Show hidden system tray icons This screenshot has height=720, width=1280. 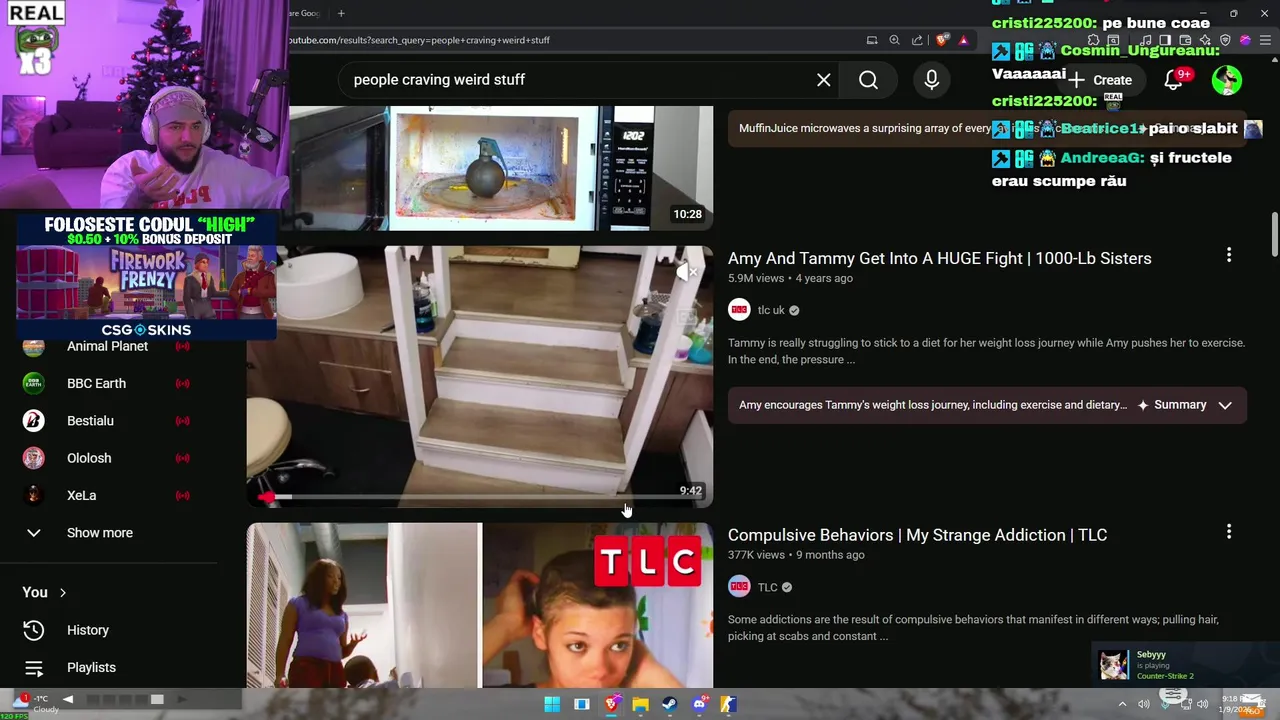coord(1122,704)
